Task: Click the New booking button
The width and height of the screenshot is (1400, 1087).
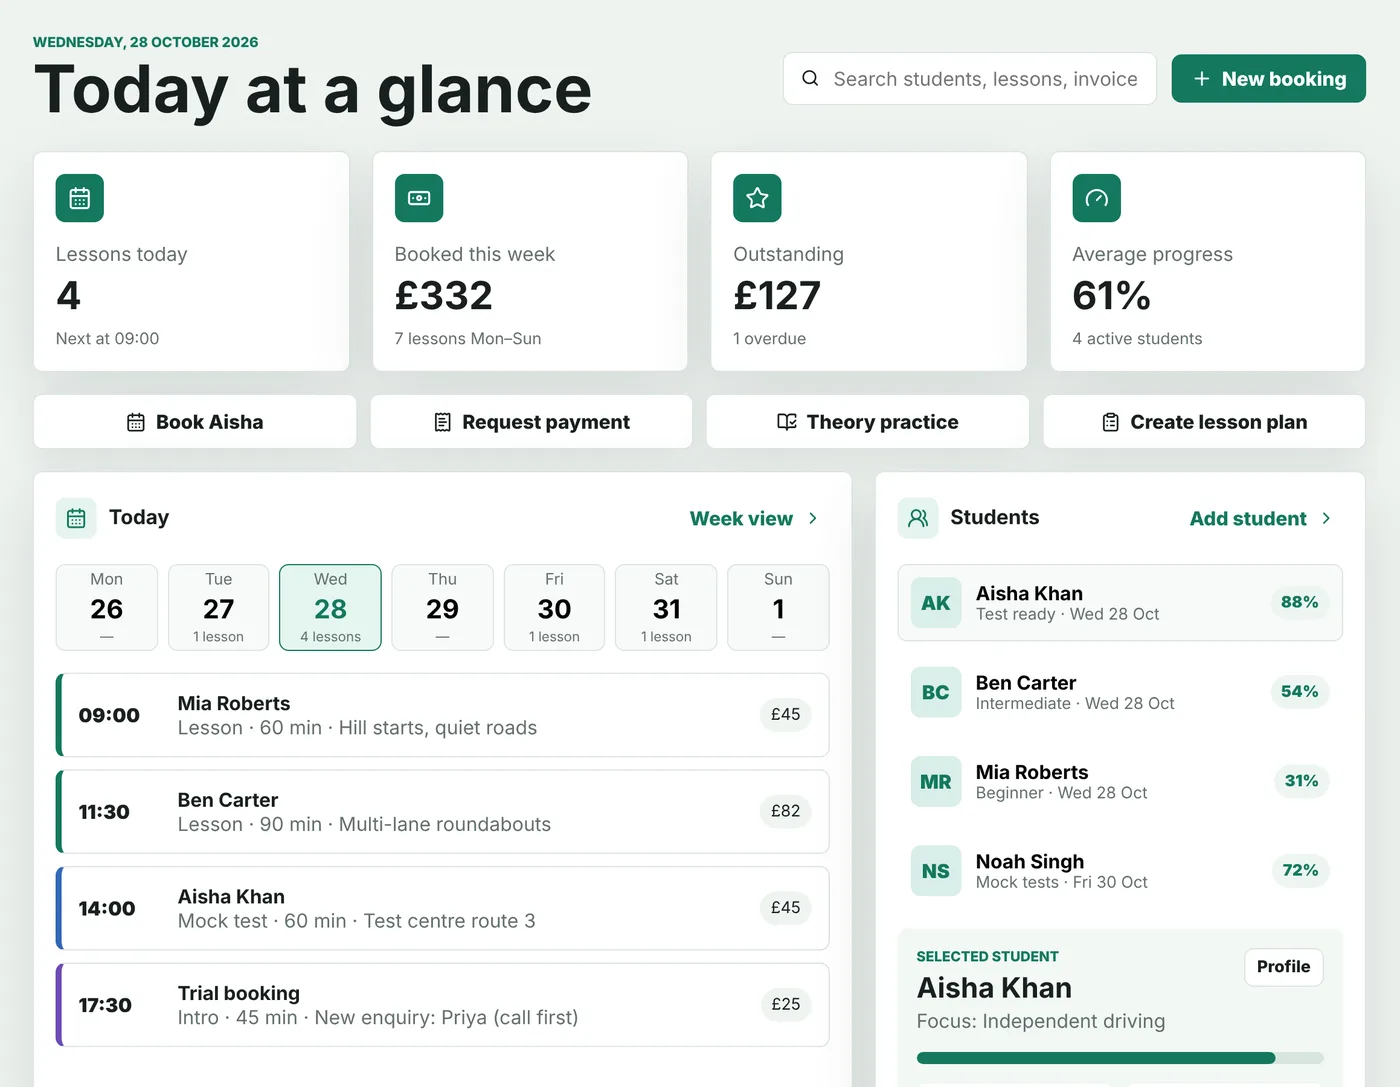Action: pyautogui.click(x=1269, y=79)
